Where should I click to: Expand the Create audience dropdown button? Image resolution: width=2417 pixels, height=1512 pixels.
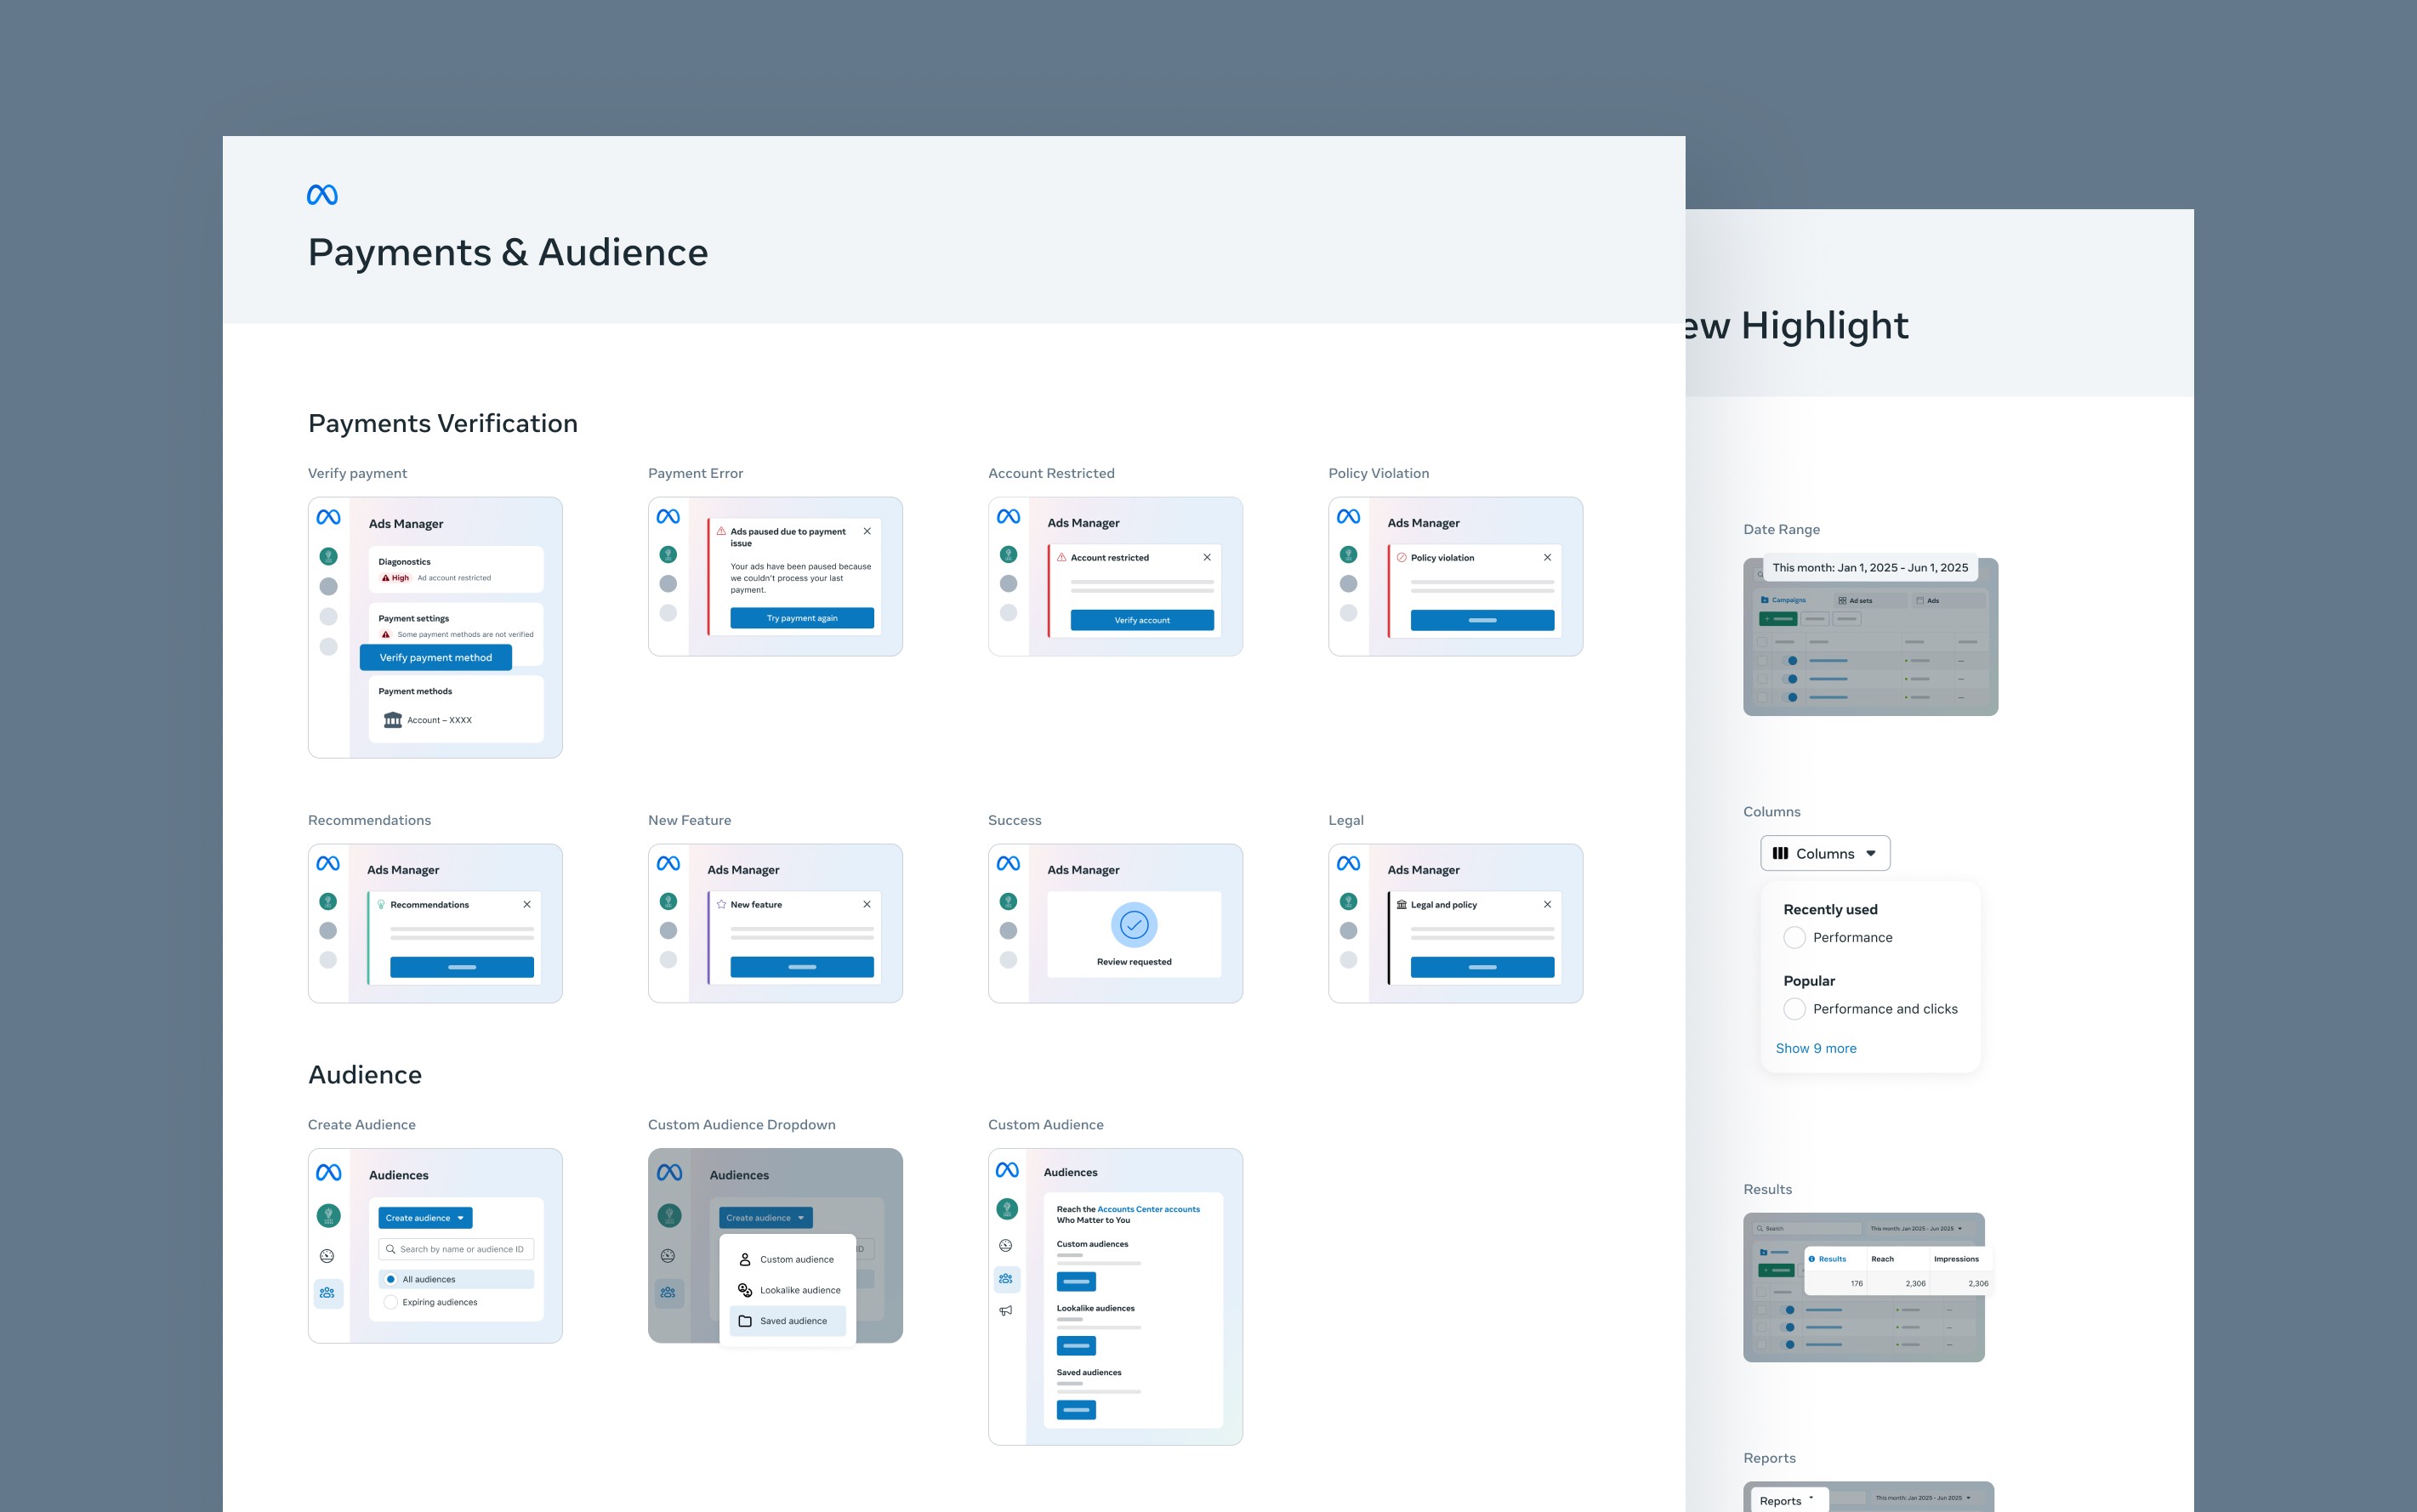425,1218
